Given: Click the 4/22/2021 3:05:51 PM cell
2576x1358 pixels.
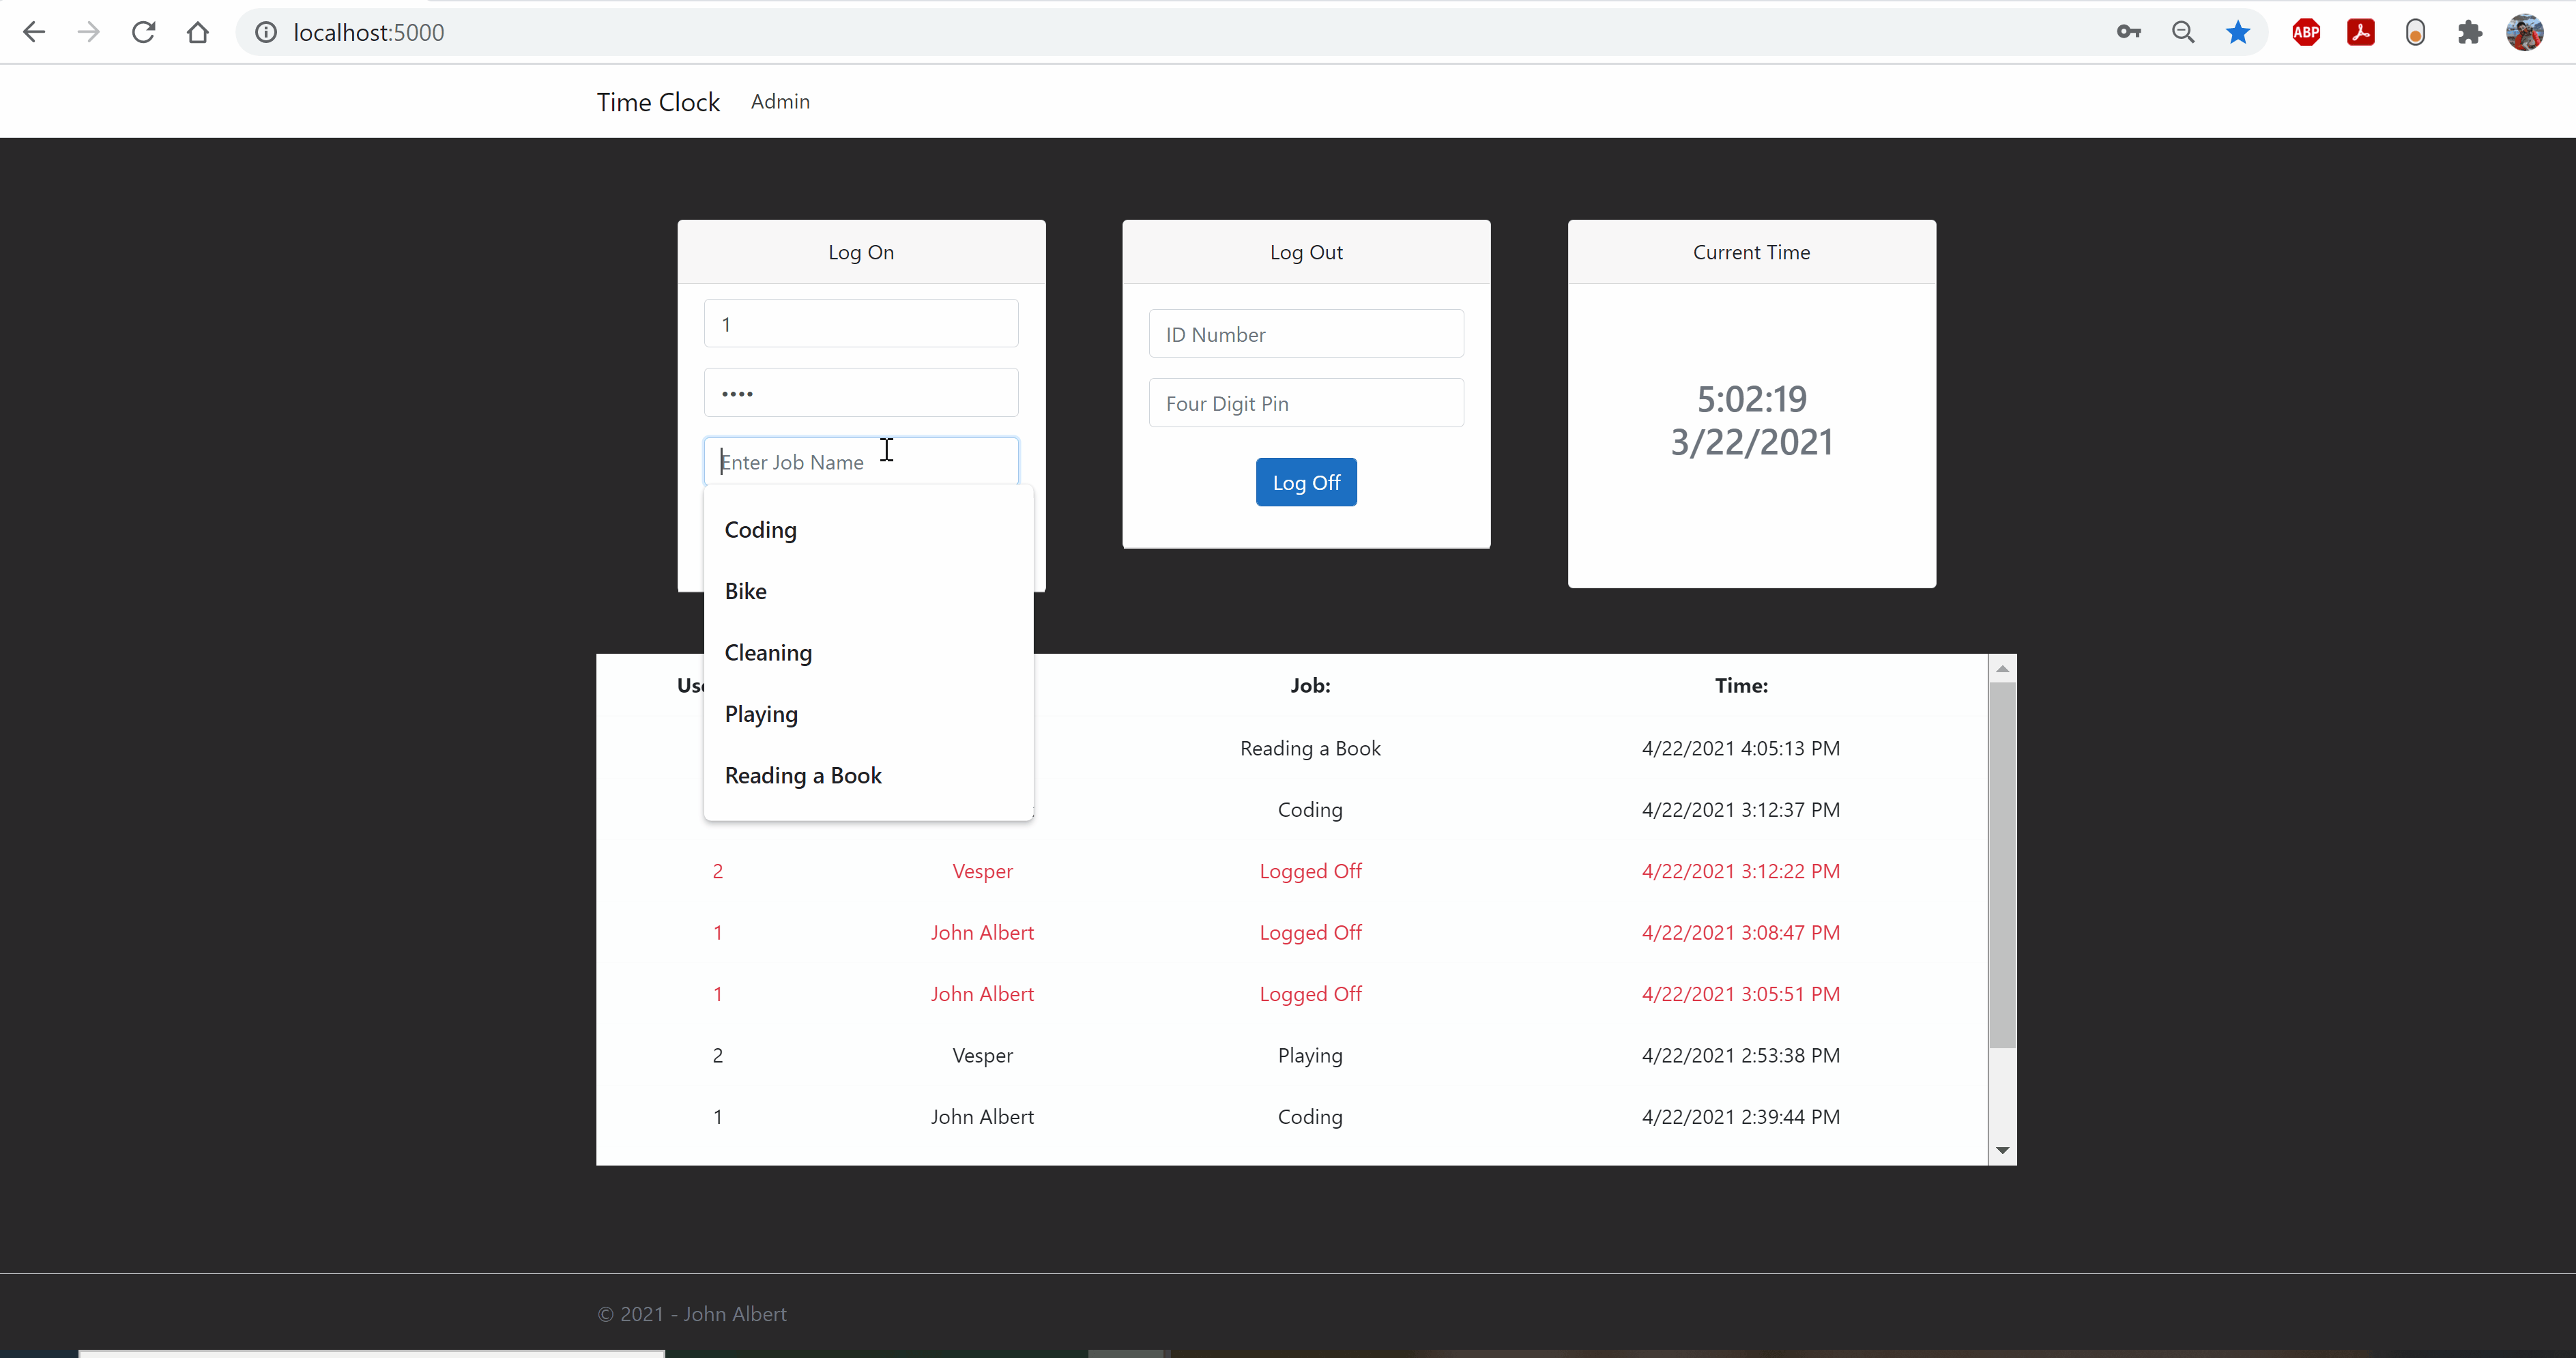Looking at the screenshot, I should [1741, 994].
